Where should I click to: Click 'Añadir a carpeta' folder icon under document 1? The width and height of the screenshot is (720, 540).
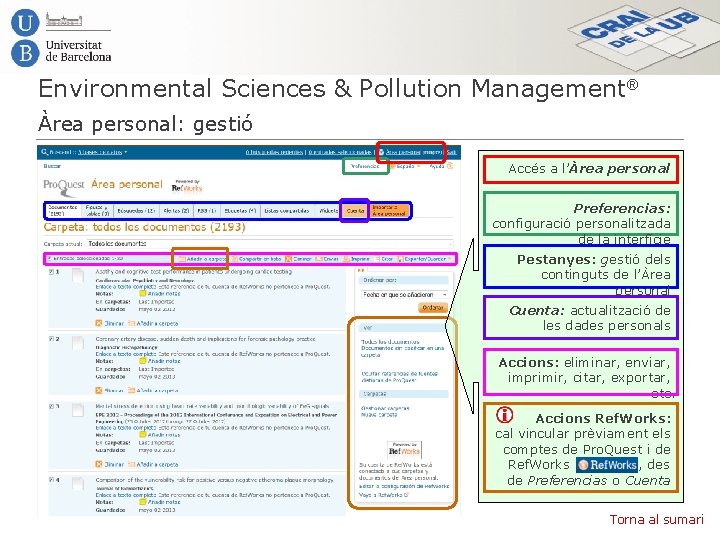tap(131, 323)
